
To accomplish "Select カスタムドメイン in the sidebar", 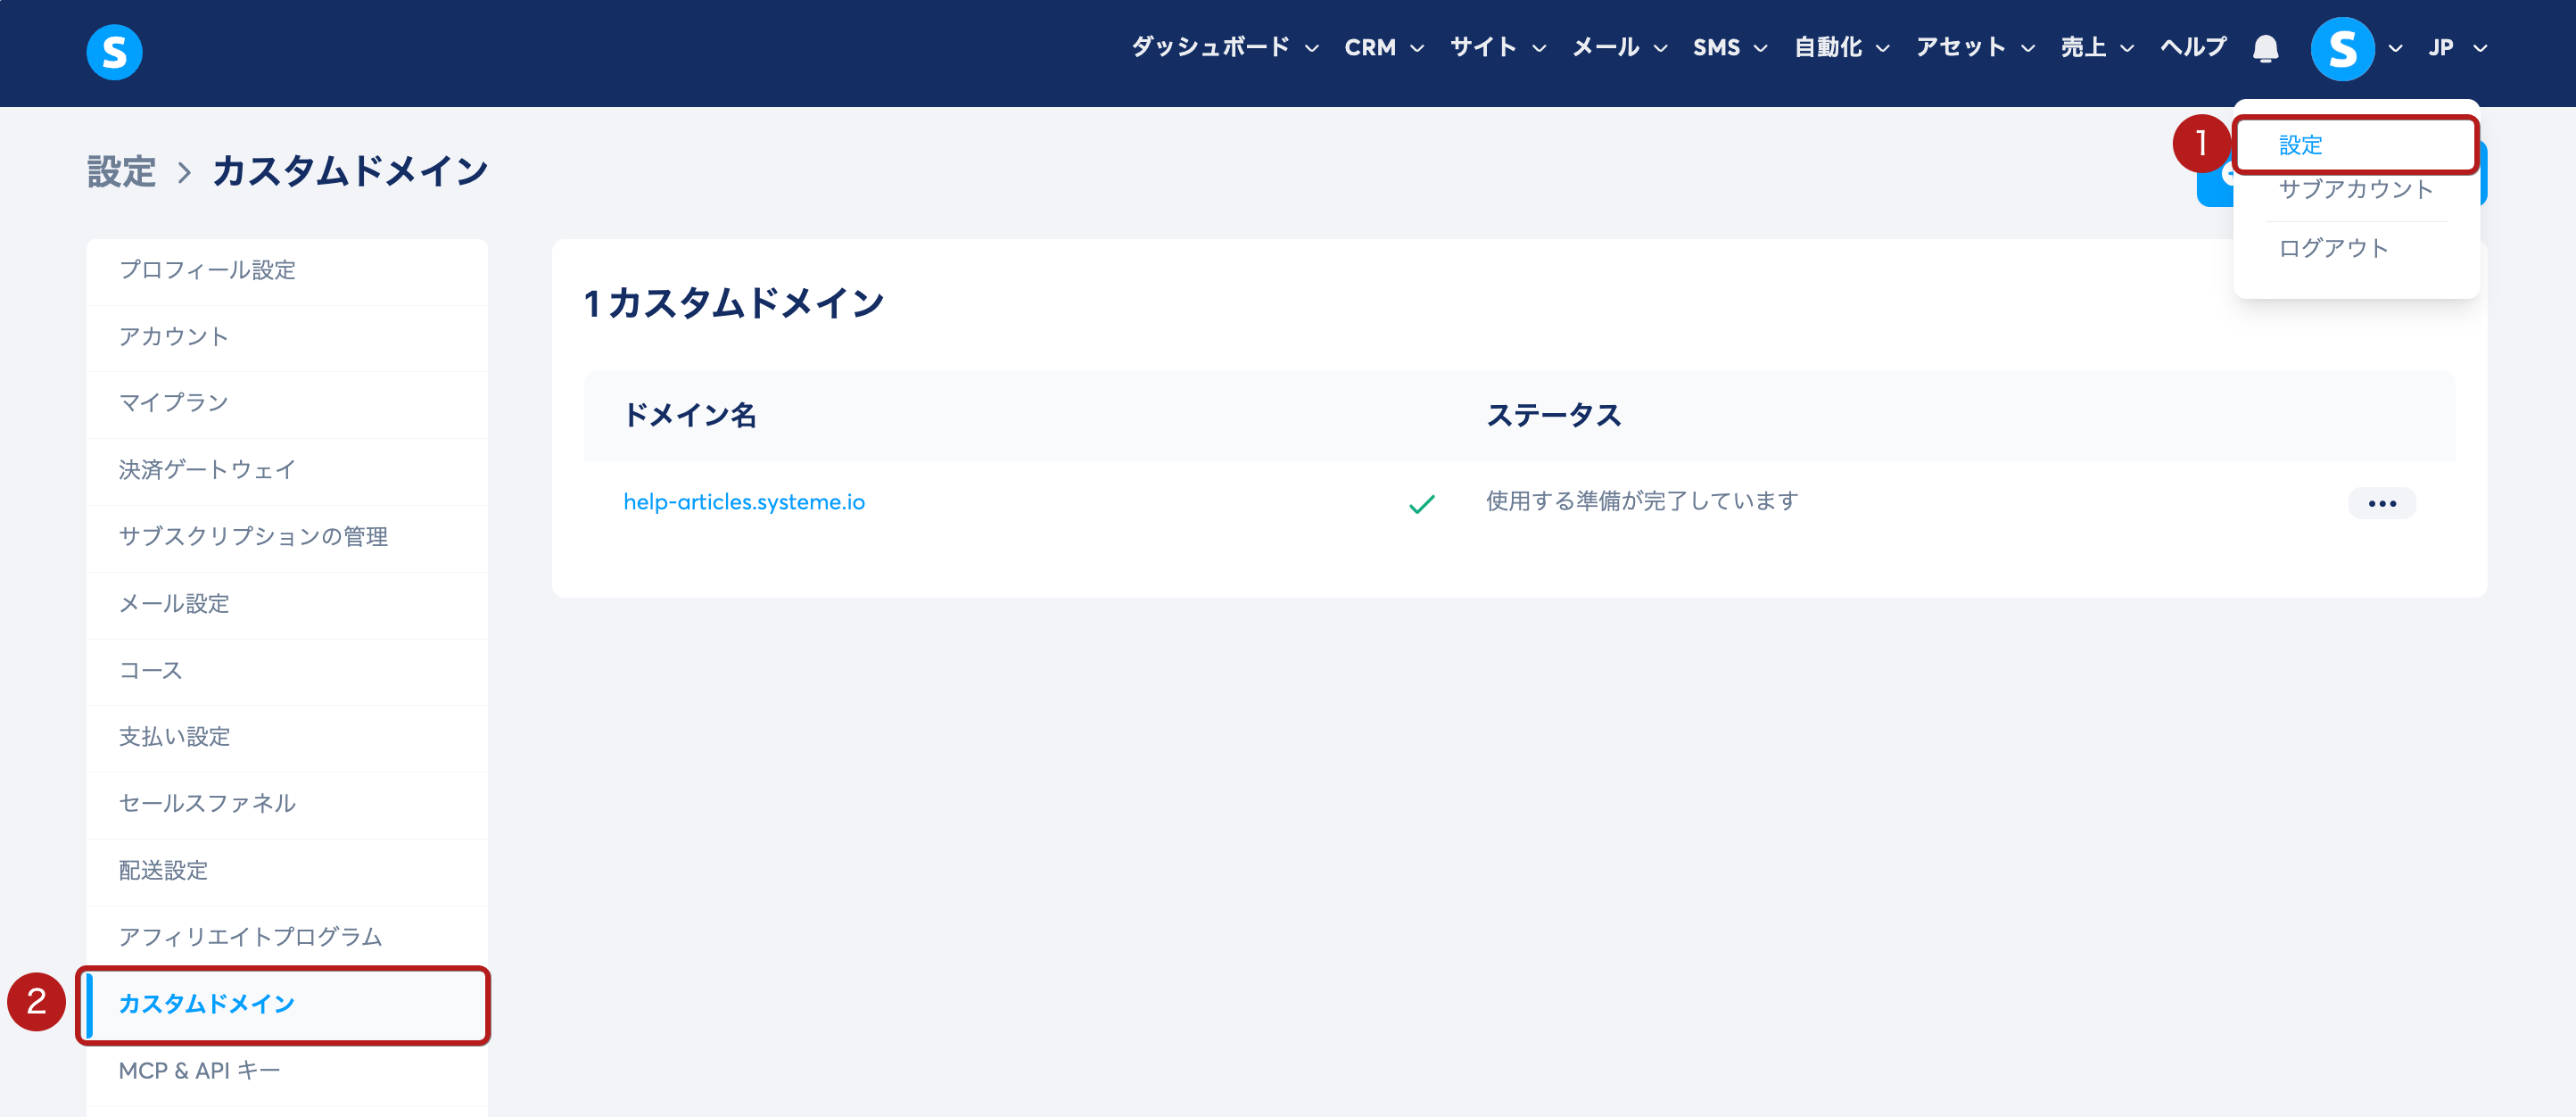I will click(x=287, y=1004).
